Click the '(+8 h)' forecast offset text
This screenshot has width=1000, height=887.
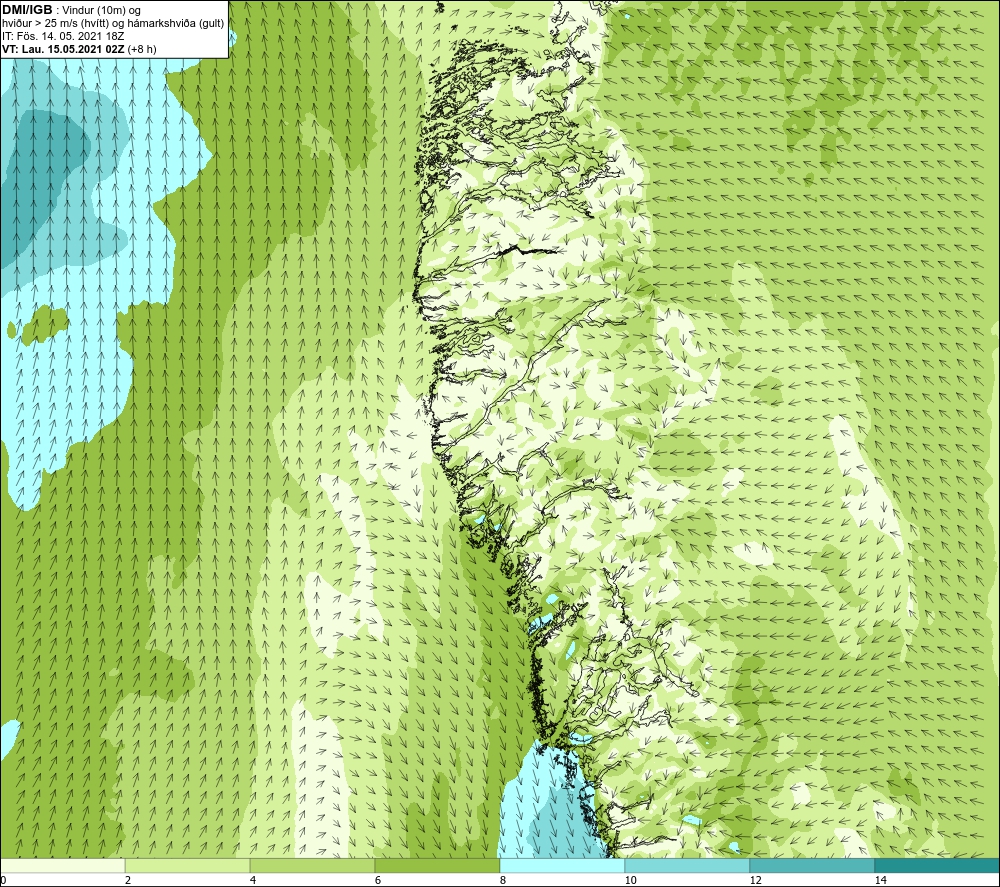pyautogui.click(x=142, y=49)
